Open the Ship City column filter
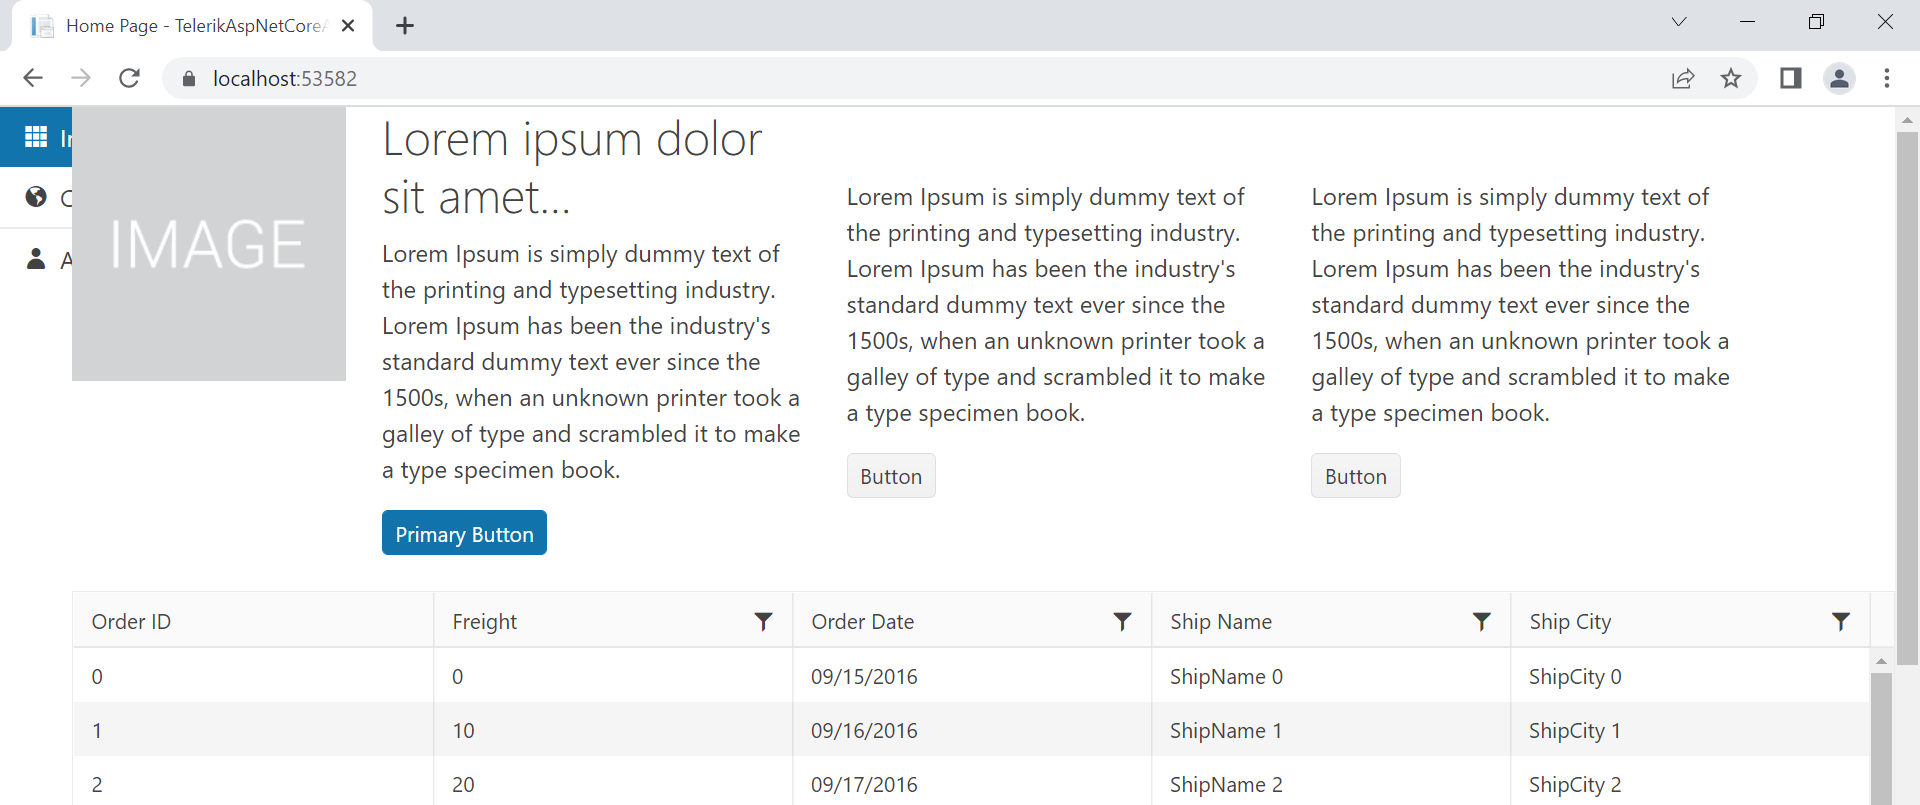The height and width of the screenshot is (805, 1920). (x=1840, y=622)
